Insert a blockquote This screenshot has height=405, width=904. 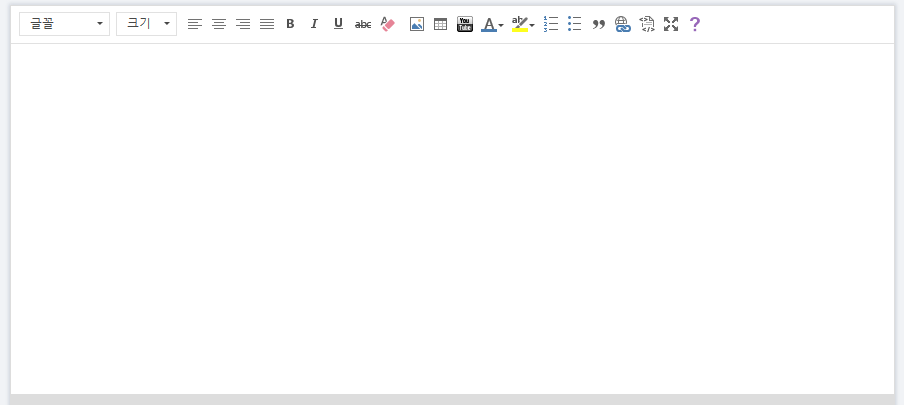(x=599, y=24)
